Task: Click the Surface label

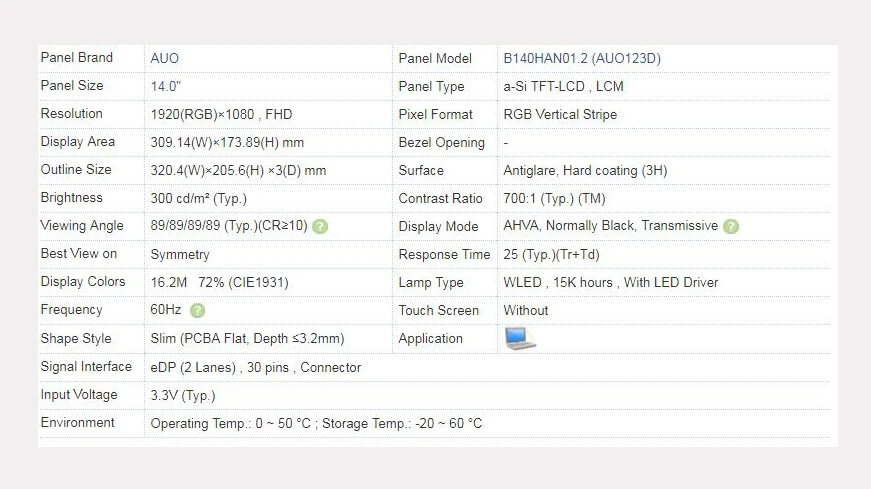Action: (x=421, y=171)
